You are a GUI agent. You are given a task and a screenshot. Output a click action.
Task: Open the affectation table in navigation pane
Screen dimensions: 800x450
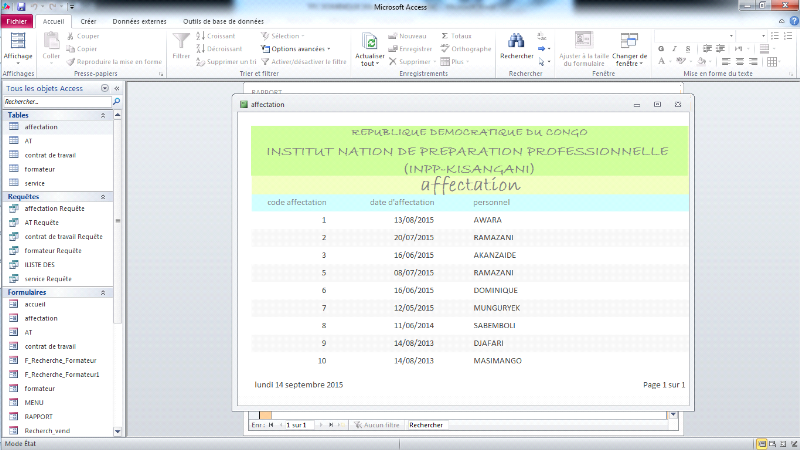[x=41, y=127]
